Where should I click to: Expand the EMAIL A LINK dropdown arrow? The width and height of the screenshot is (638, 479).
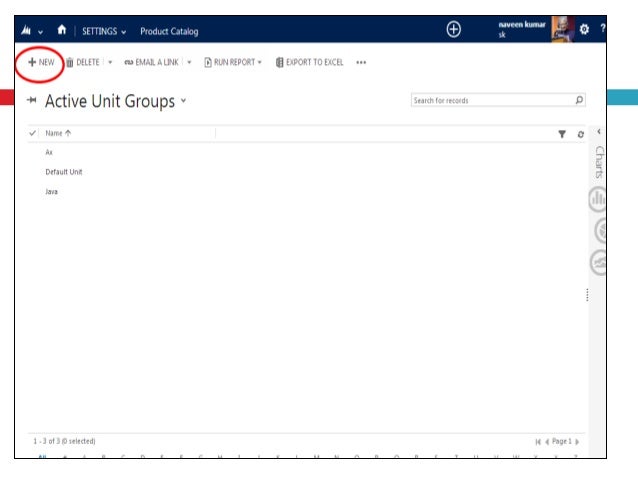click(x=189, y=62)
